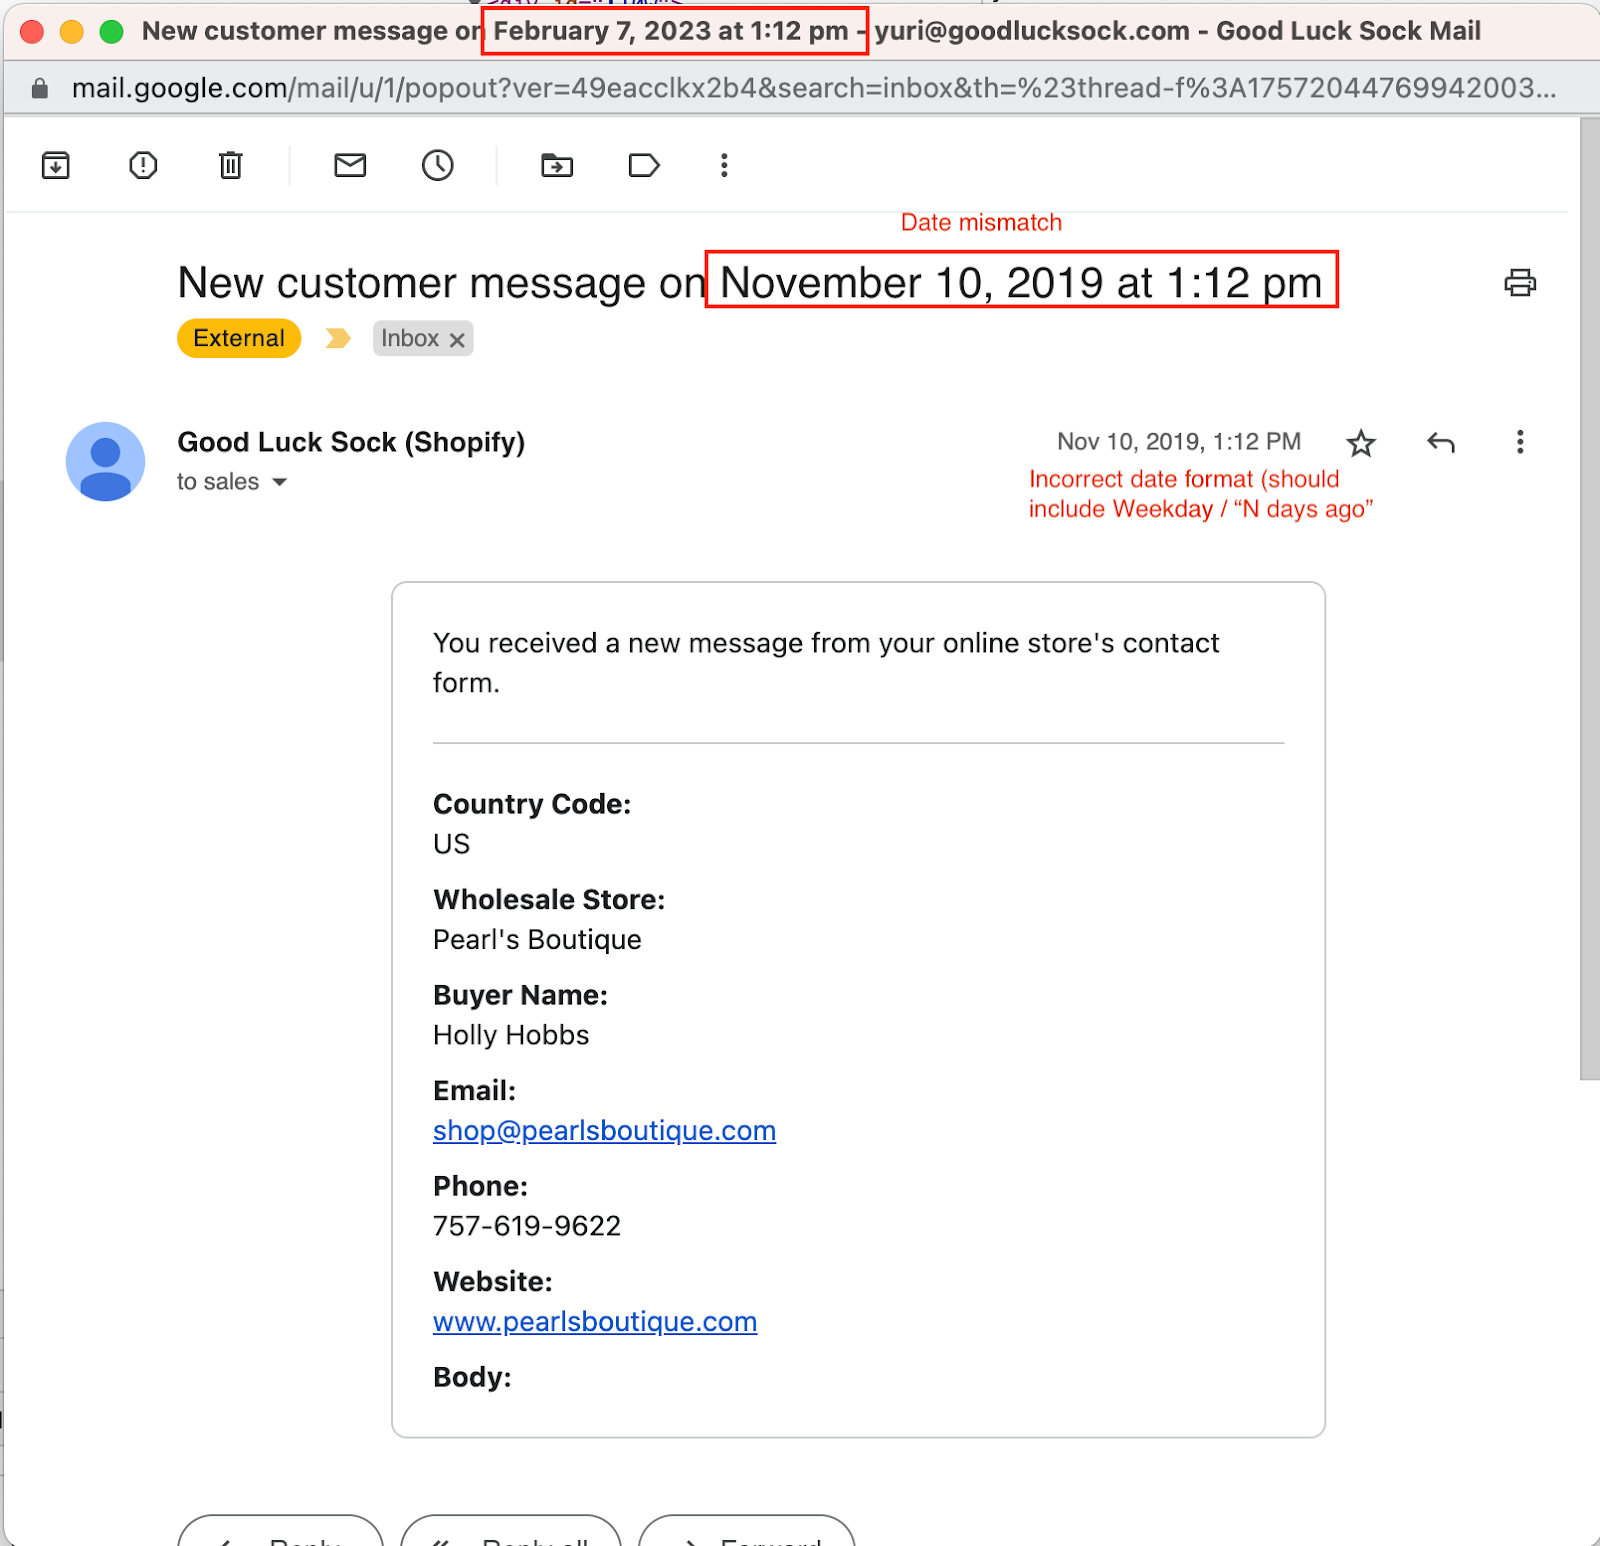Viewport: 1600px width, 1546px height.
Task: Star the message from Good Luck Sock
Action: tap(1361, 442)
